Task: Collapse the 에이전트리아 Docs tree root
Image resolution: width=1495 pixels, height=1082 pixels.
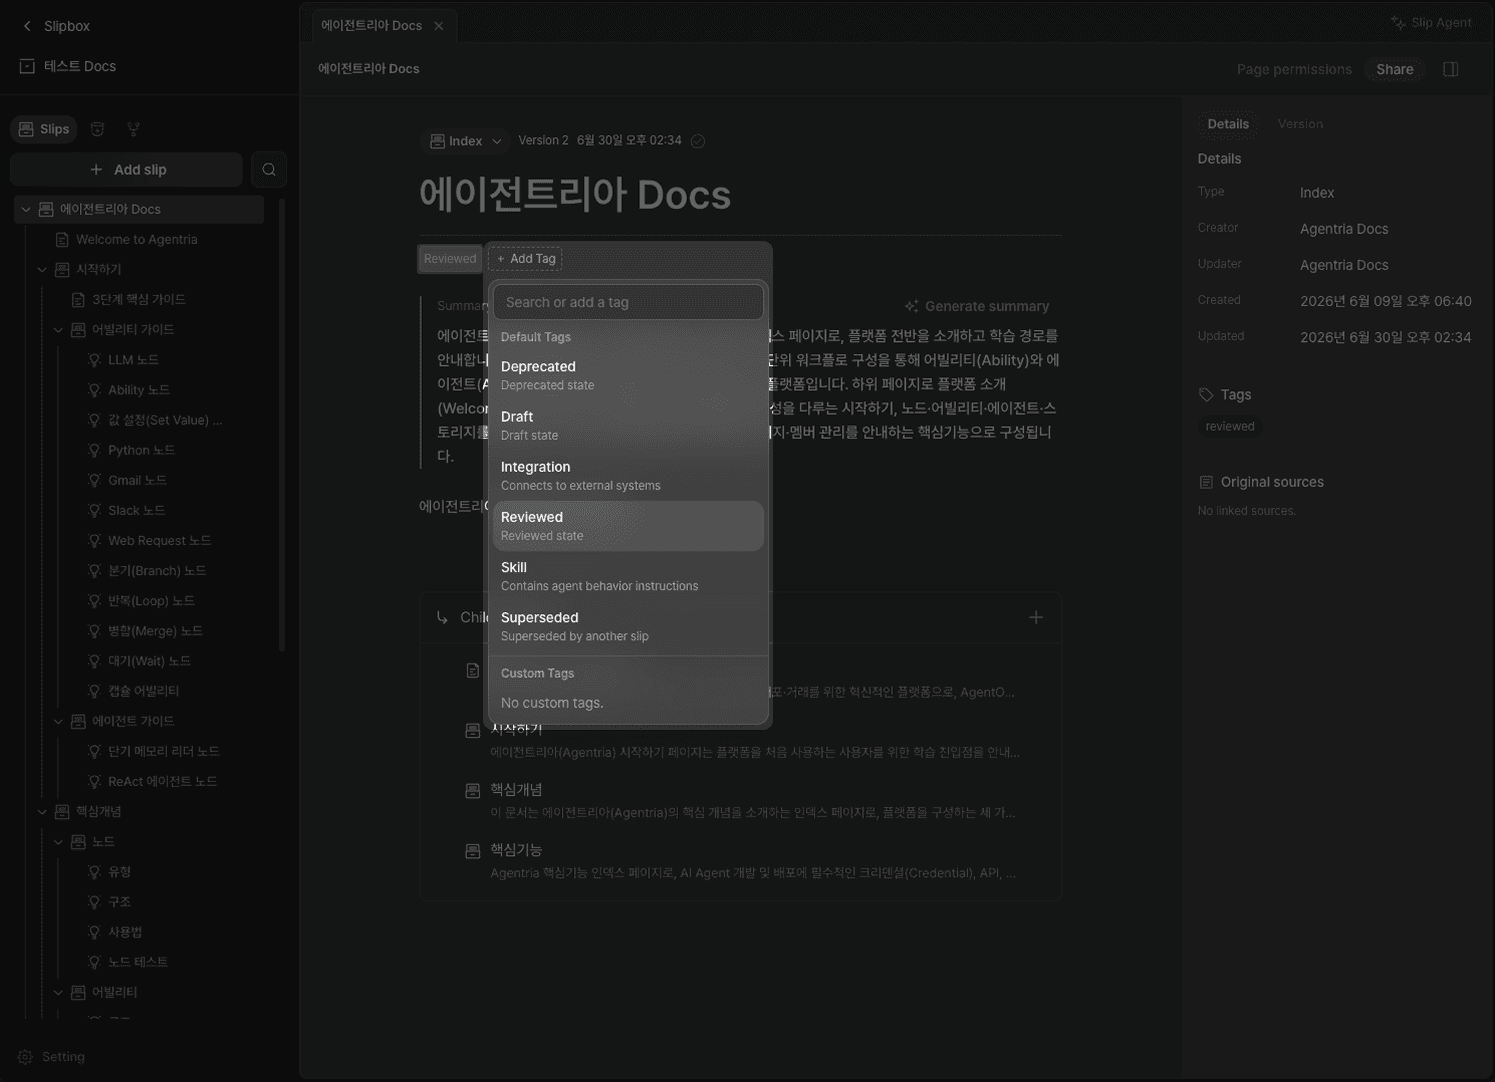Action: (x=26, y=209)
